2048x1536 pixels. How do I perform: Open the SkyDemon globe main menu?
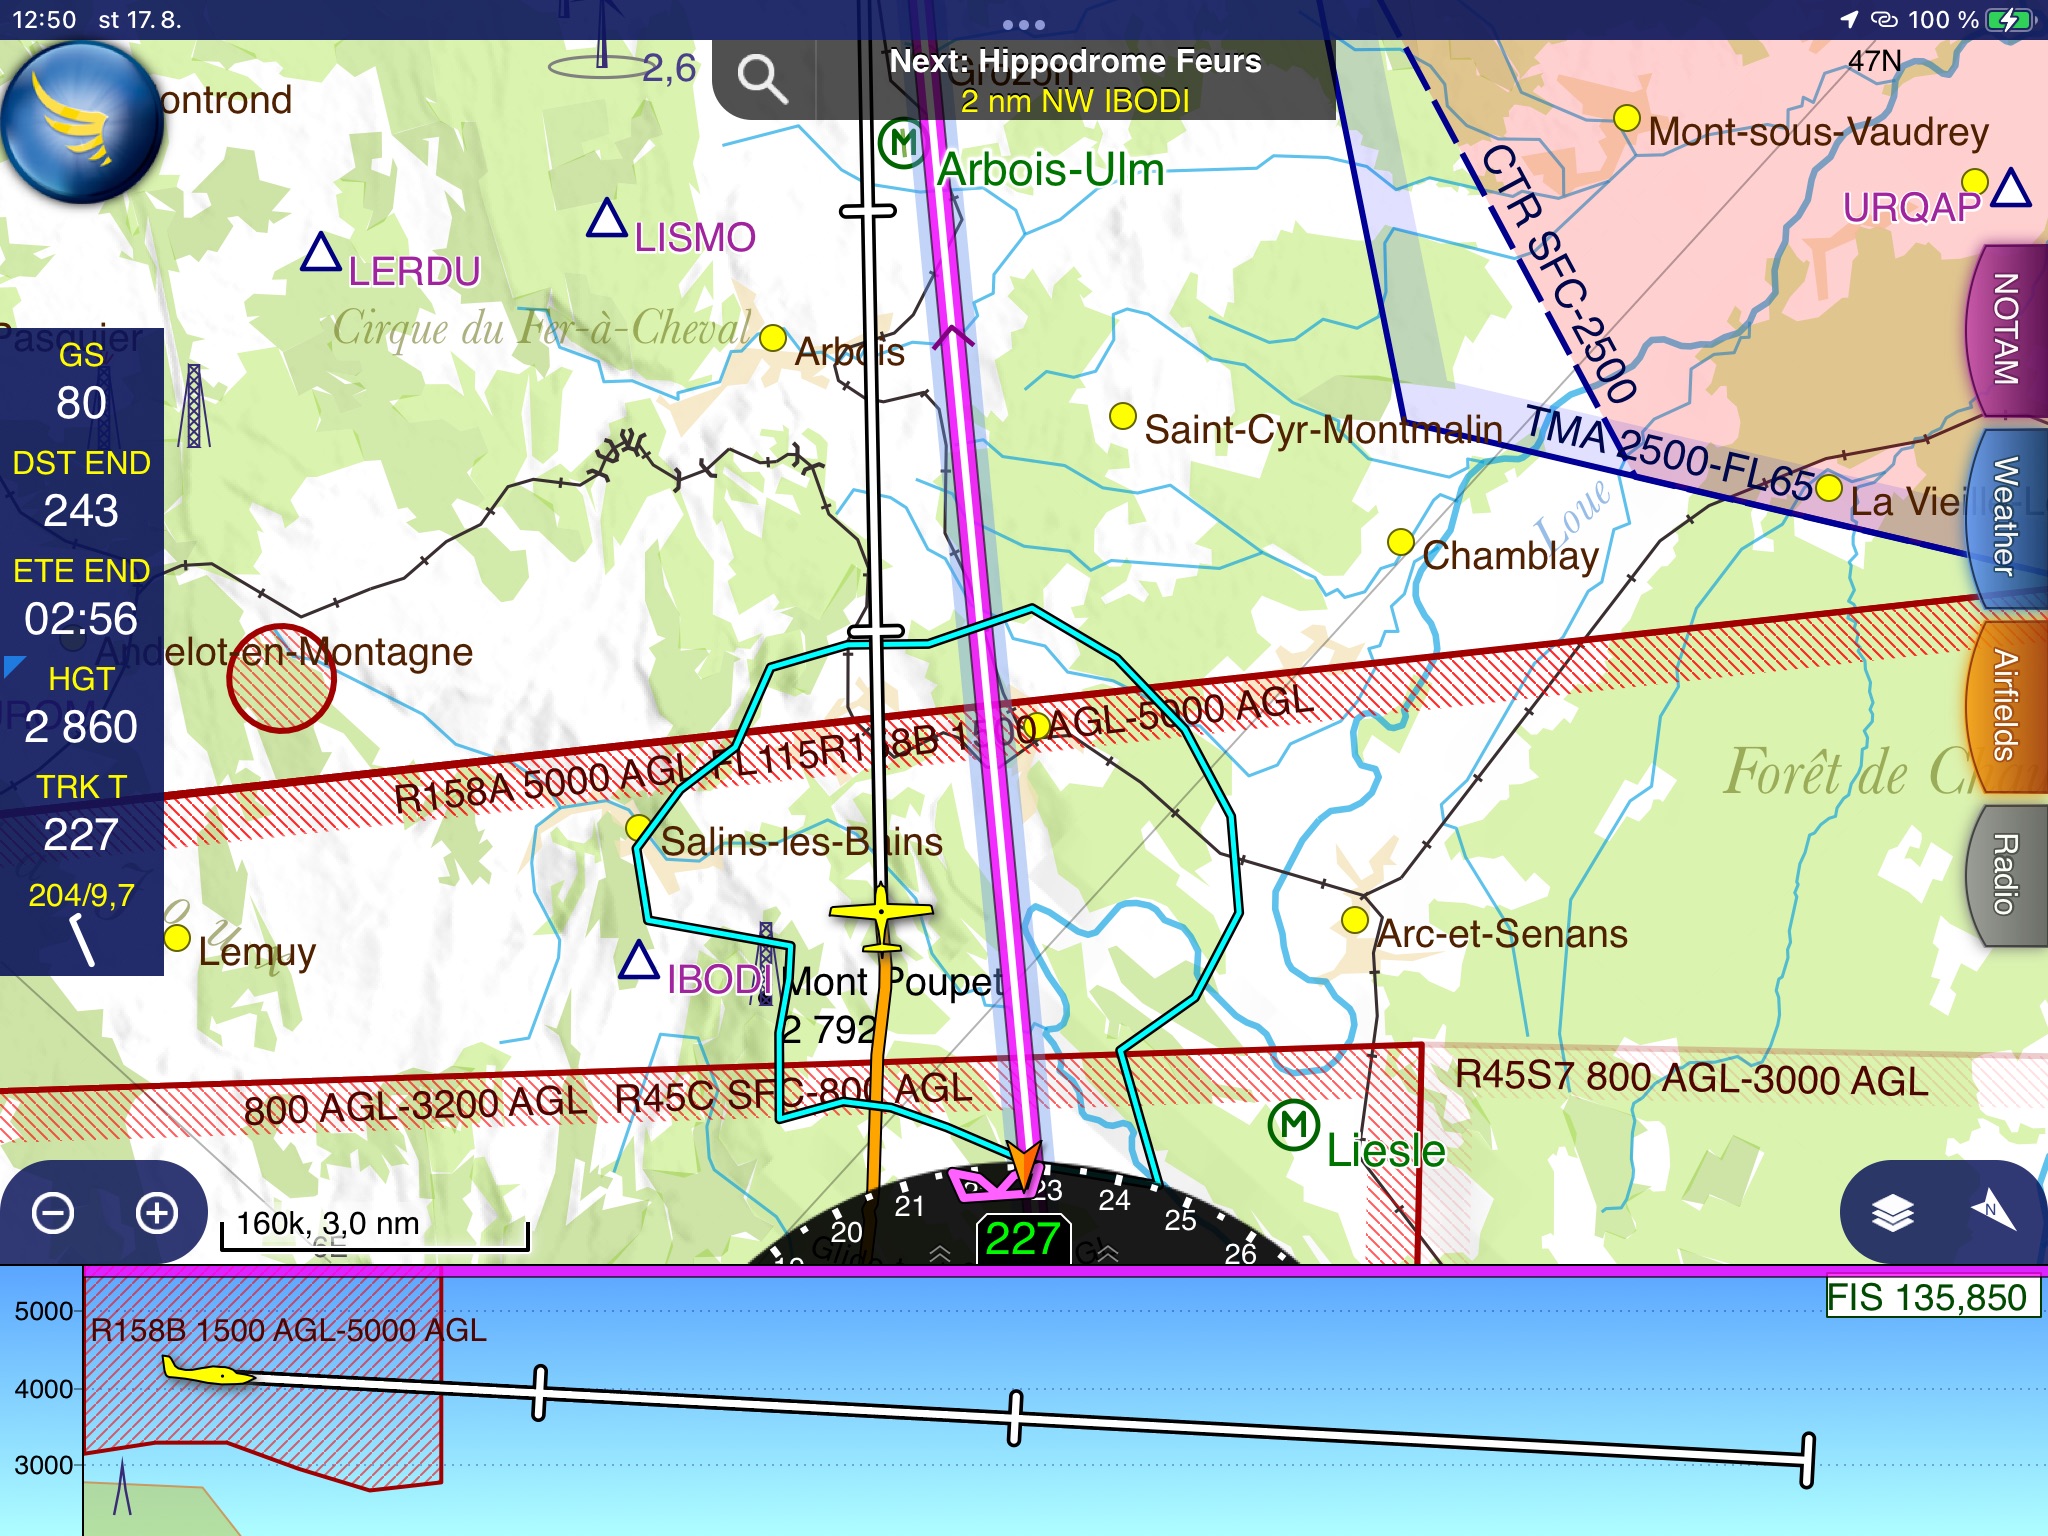[80, 120]
